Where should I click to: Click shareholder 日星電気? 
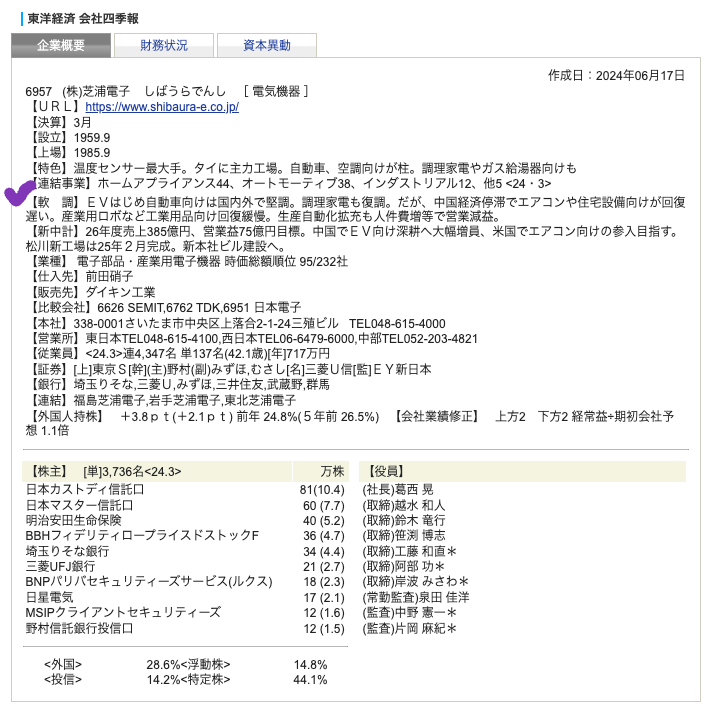pos(49,598)
